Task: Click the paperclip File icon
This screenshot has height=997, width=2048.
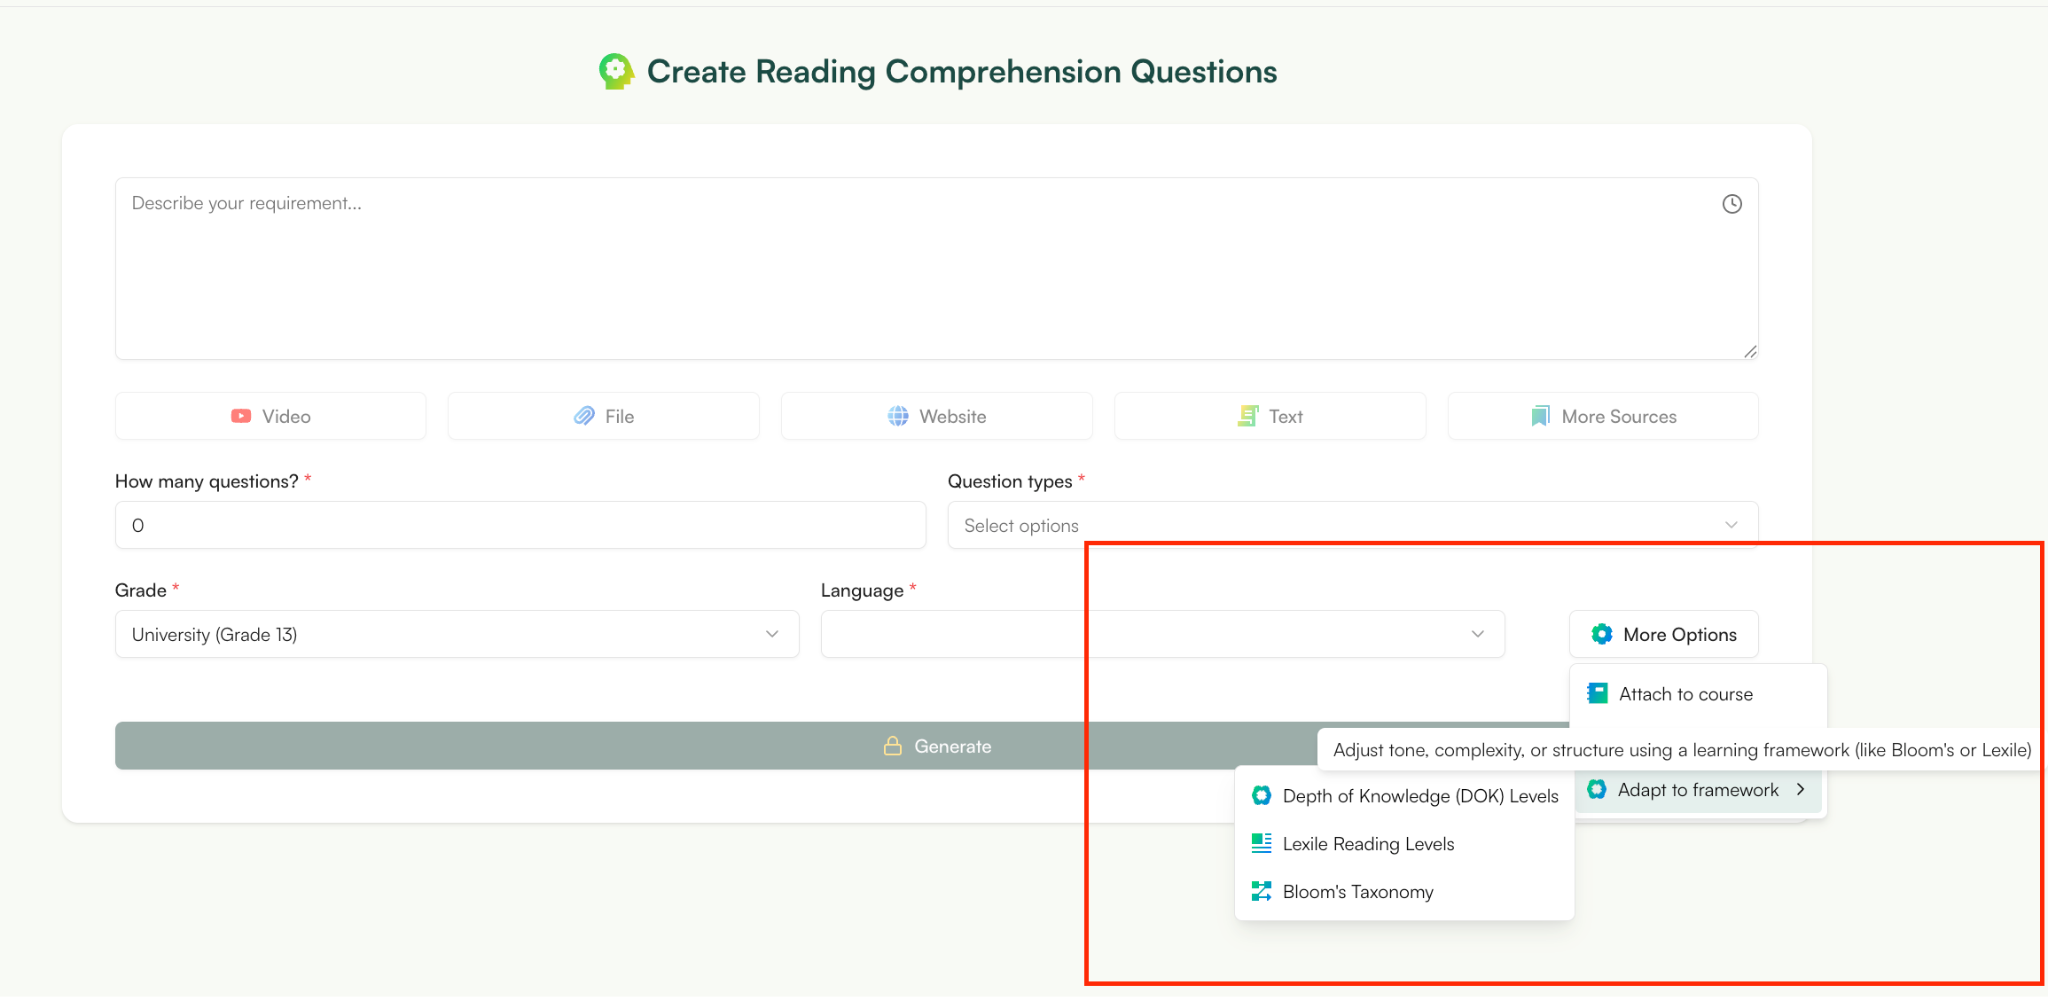Action: click(x=584, y=416)
